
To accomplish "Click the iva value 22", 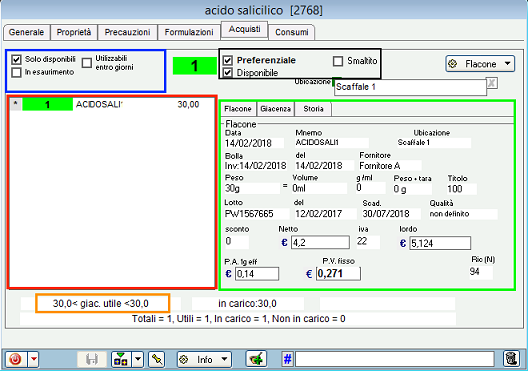I will (x=368, y=242).
